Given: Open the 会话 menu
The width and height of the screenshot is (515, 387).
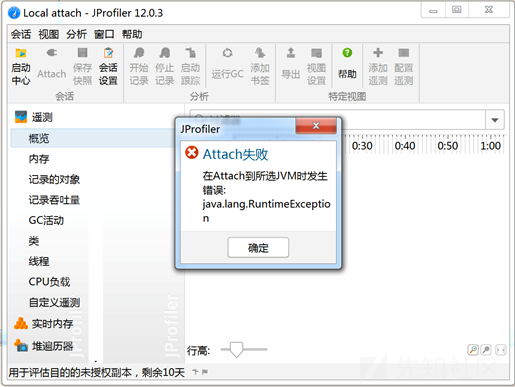Looking at the screenshot, I should tap(21, 34).
